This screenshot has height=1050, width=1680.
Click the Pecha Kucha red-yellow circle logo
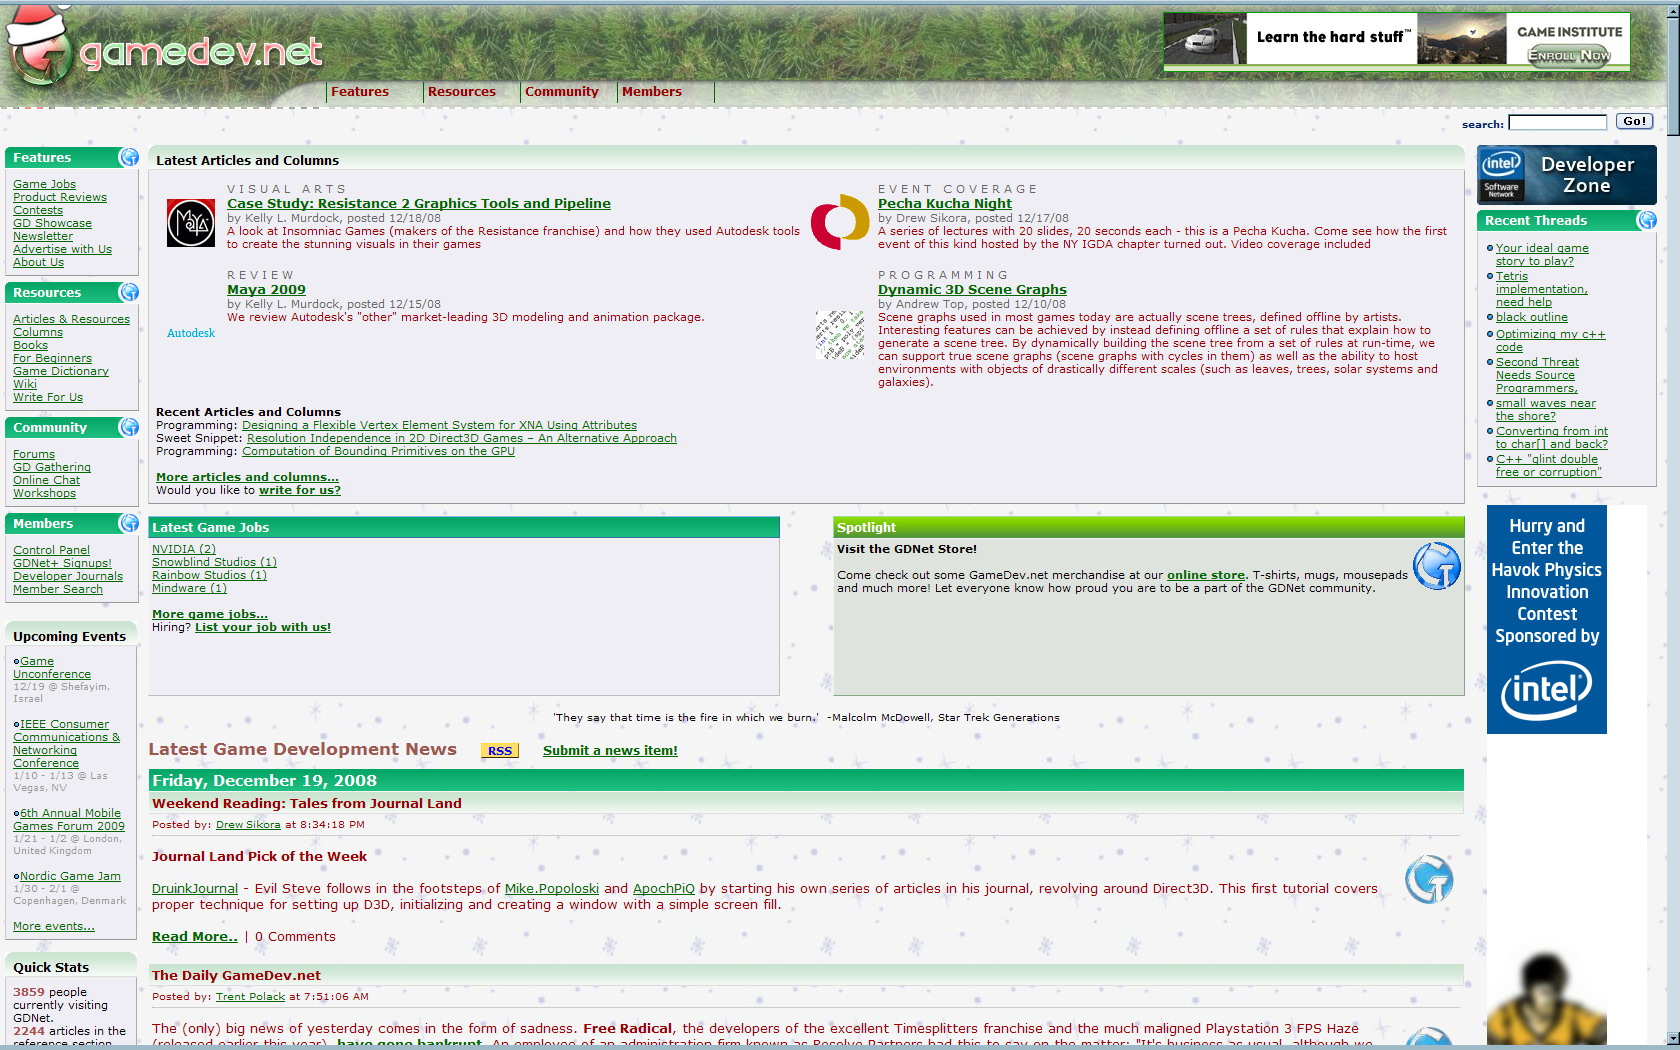pyautogui.click(x=840, y=222)
